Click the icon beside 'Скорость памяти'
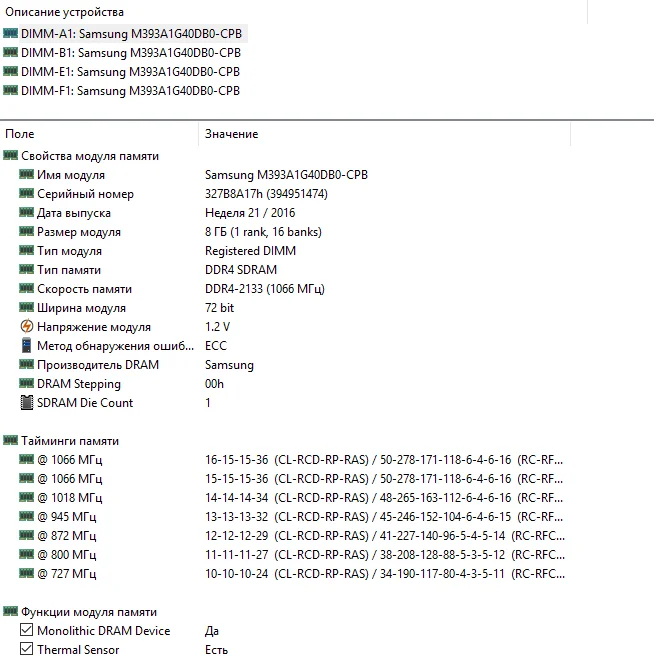 coord(26,288)
